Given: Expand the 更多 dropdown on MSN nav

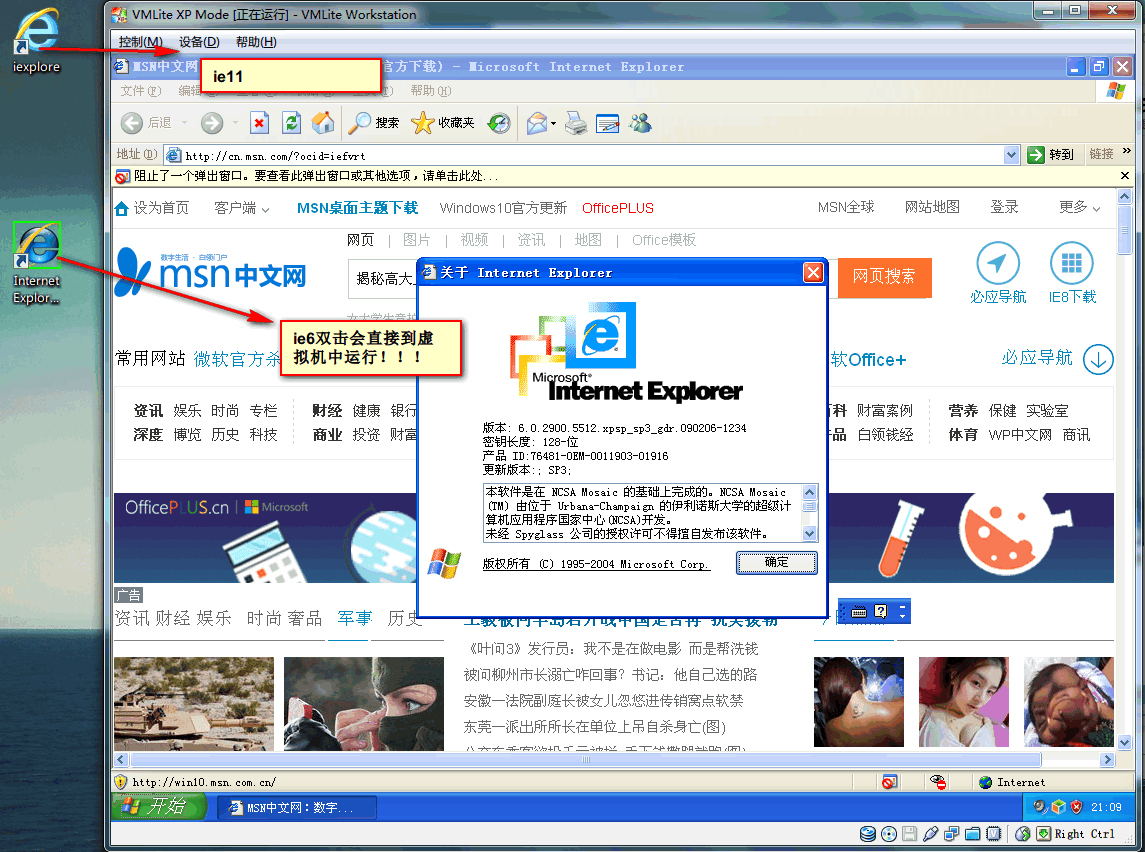Looking at the screenshot, I should 1079,207.
